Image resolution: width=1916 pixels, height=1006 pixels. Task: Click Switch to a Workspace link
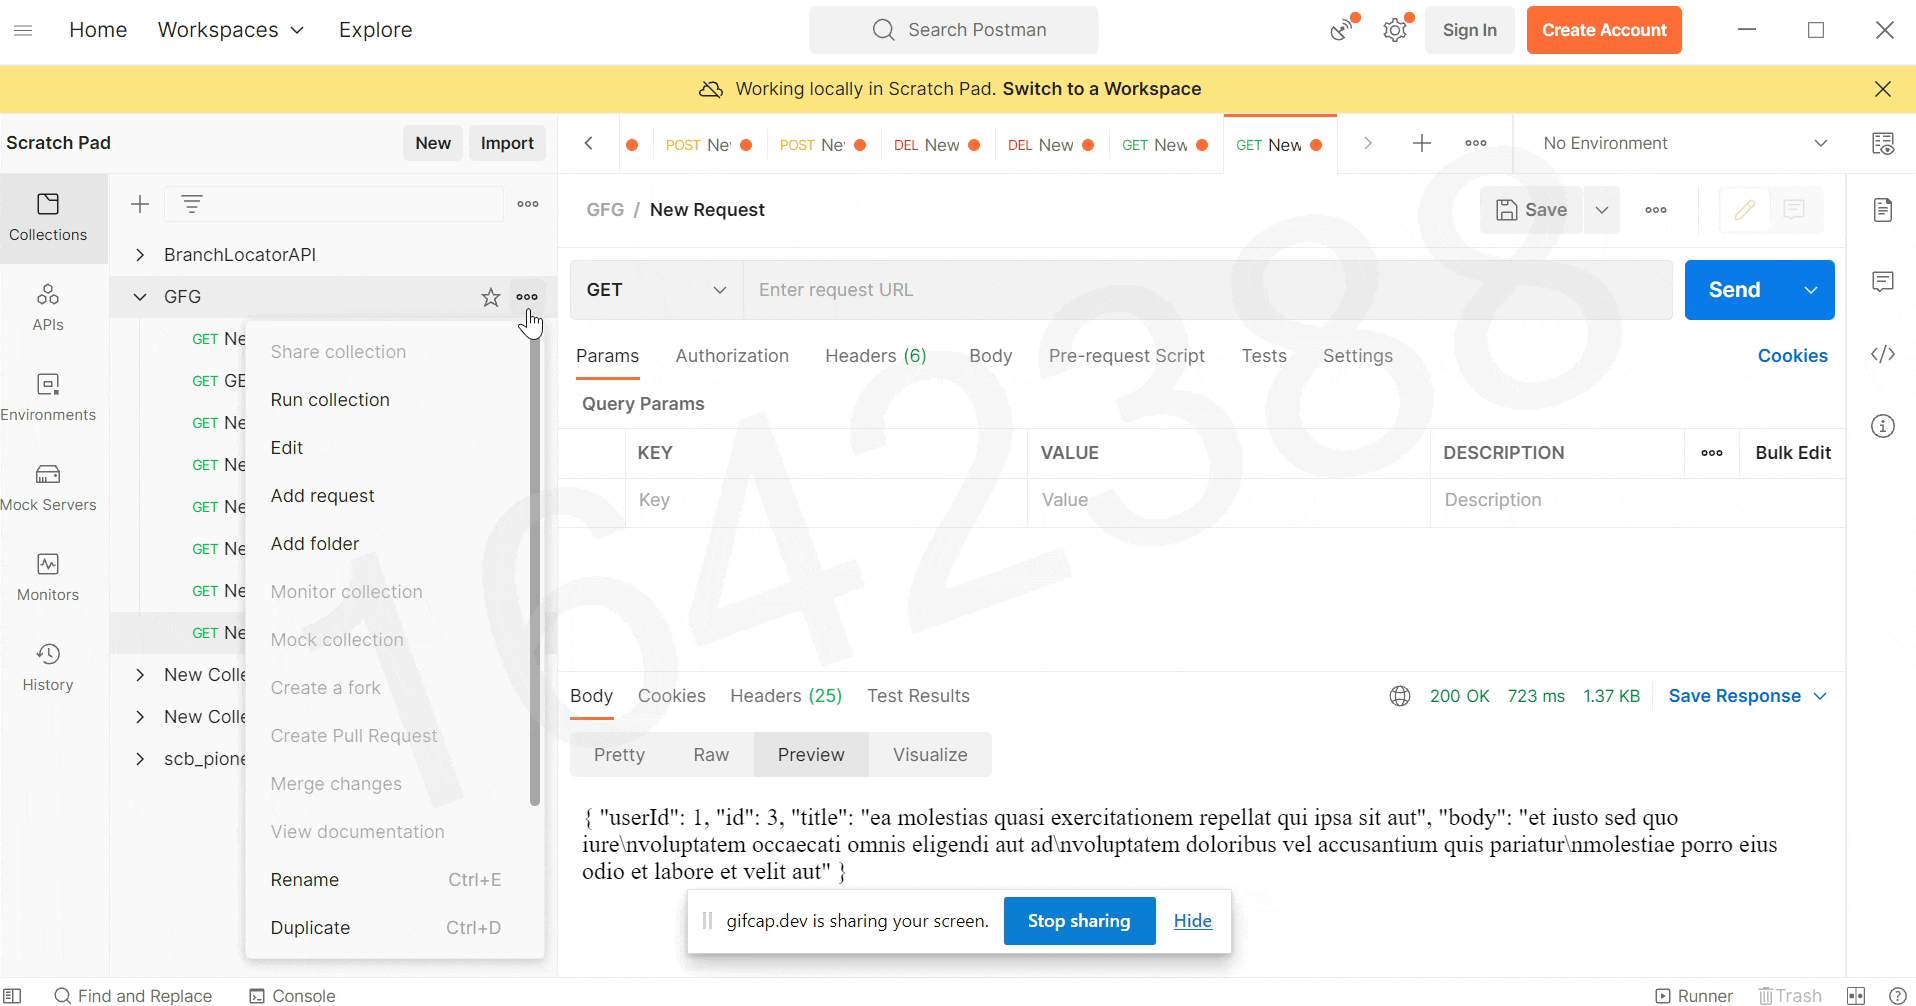tap(1102, 89)
